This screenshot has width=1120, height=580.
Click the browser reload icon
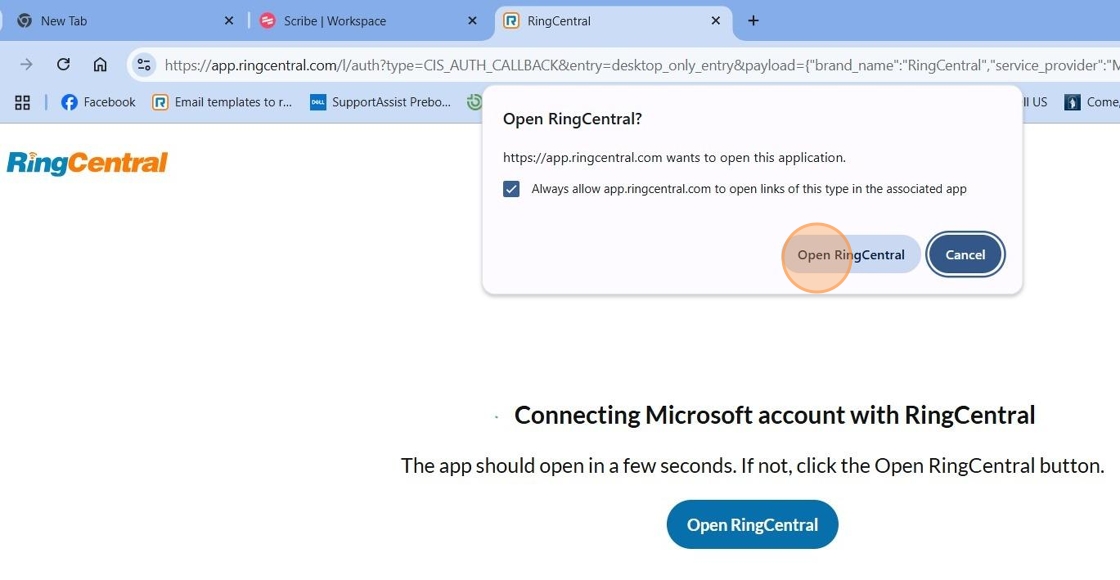coord(63,64)
